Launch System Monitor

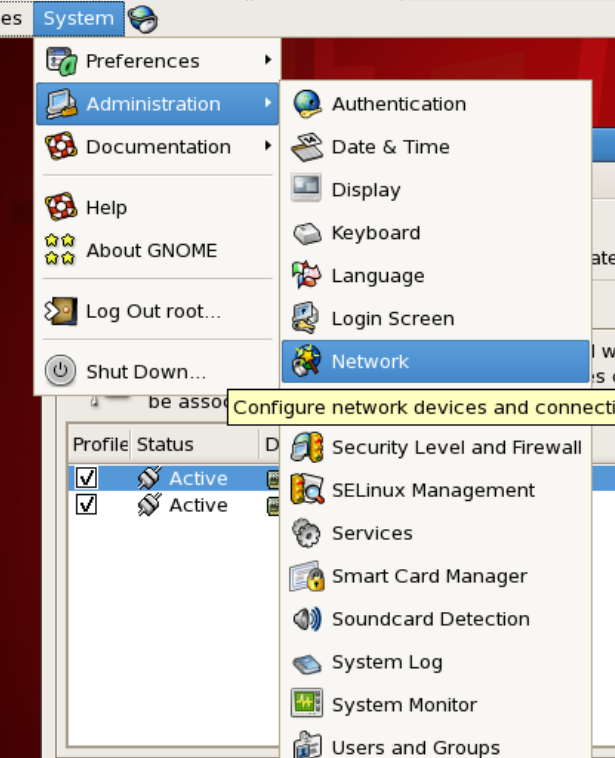[x=436, y=705]
